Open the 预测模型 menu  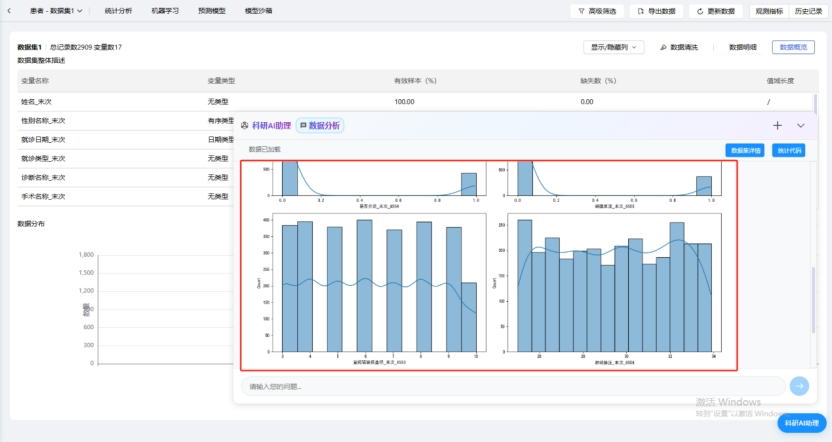(x=212, y=11)
